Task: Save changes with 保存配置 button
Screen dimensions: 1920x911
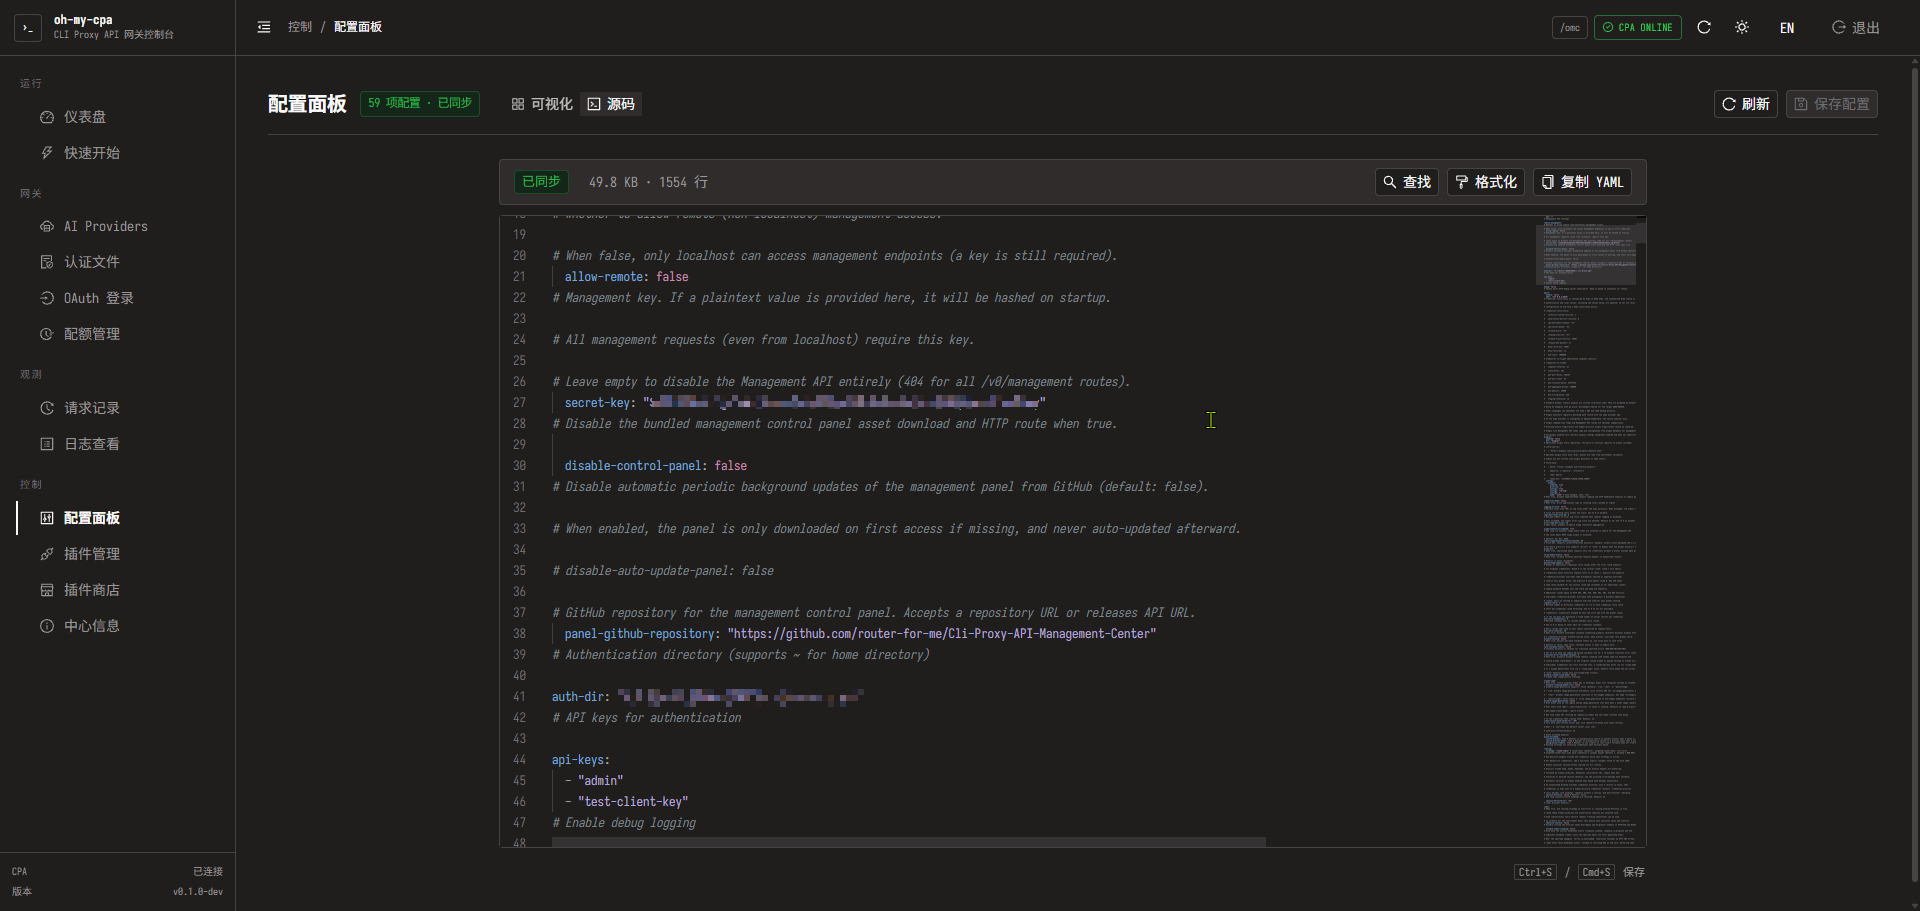Action: click(x=1832, y=104)
